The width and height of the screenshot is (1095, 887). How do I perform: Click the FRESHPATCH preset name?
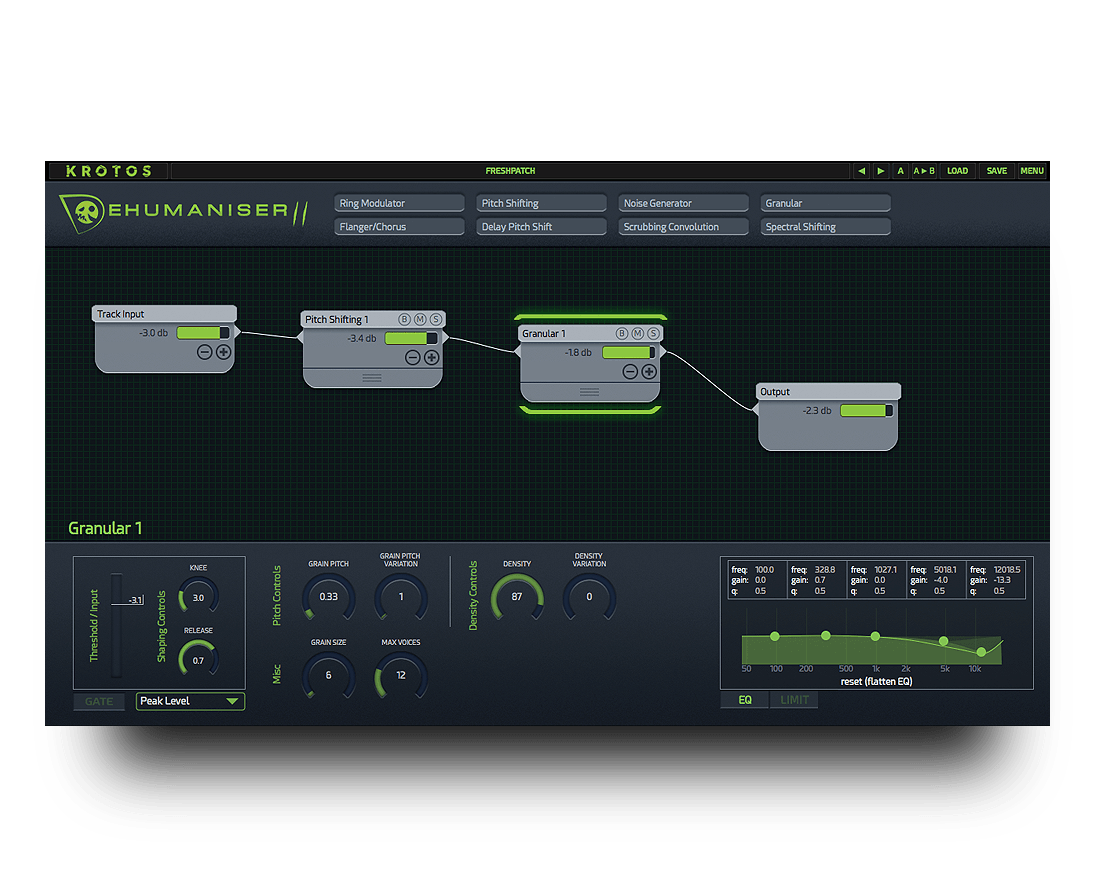point(510,171)
